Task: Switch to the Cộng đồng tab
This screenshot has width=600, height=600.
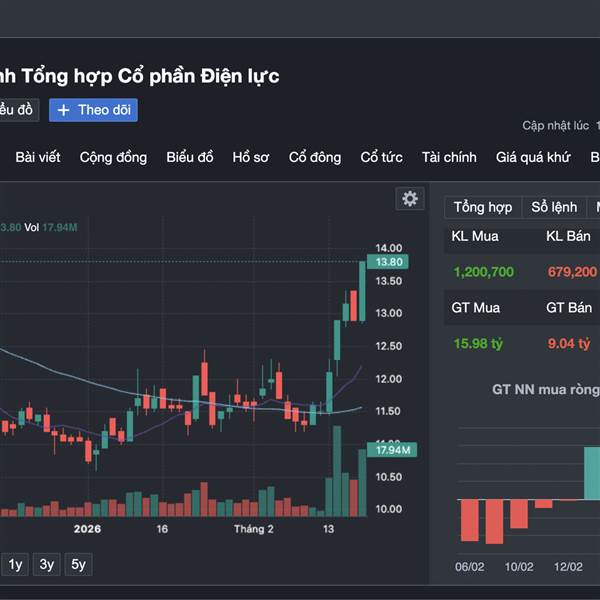Action: pyautogui.click(x=113, y=157)
